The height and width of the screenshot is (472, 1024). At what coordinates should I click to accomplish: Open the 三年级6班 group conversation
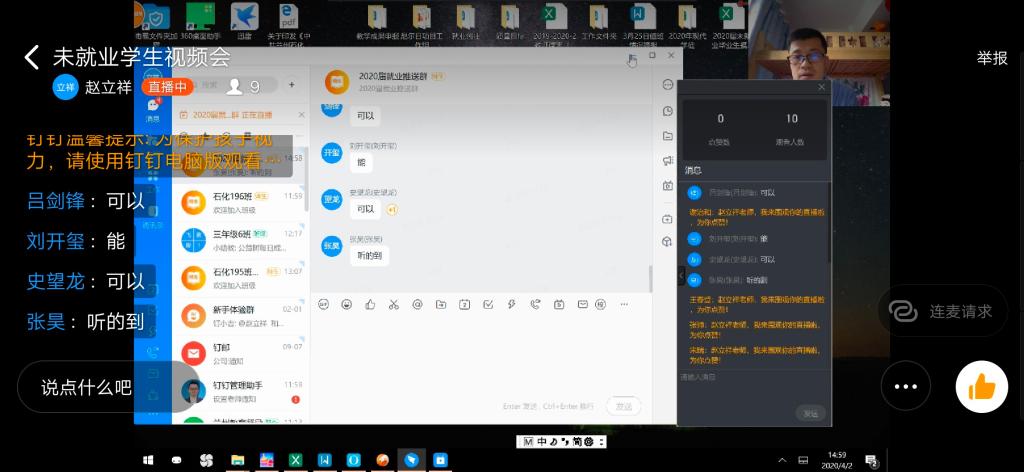point(240,240)
